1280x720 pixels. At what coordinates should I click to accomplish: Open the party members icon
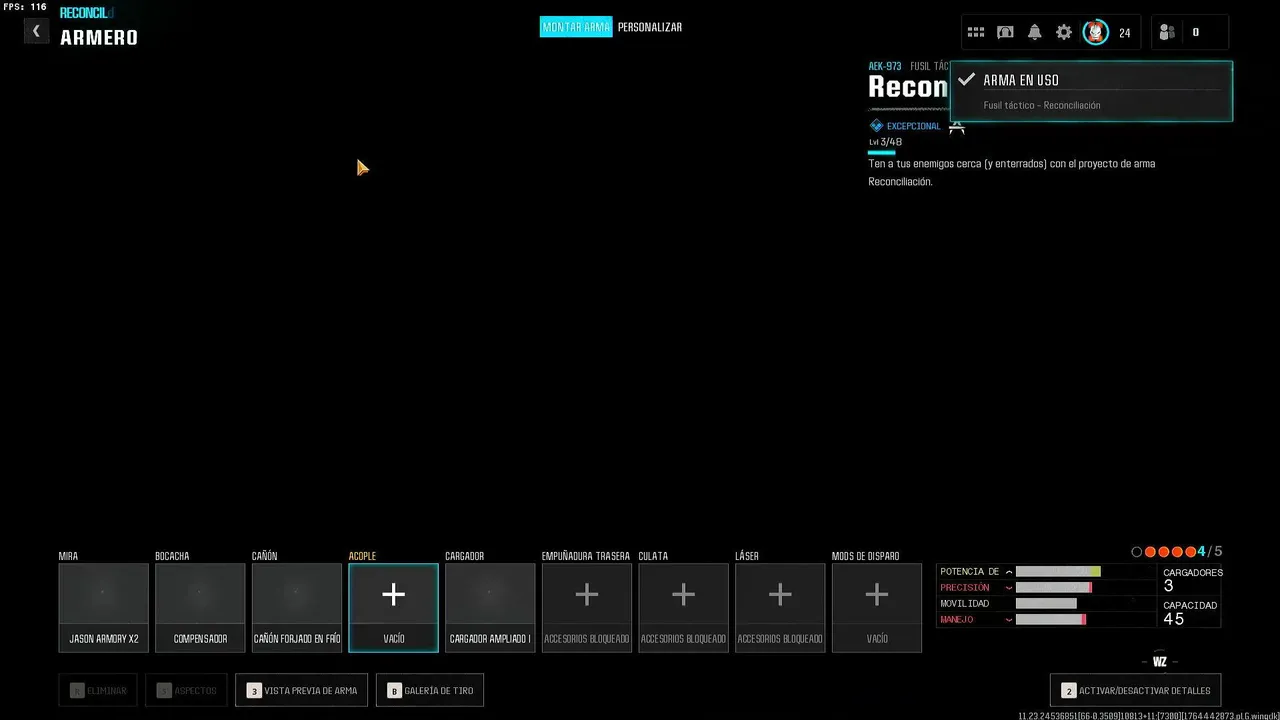(x=1167, y=32)
